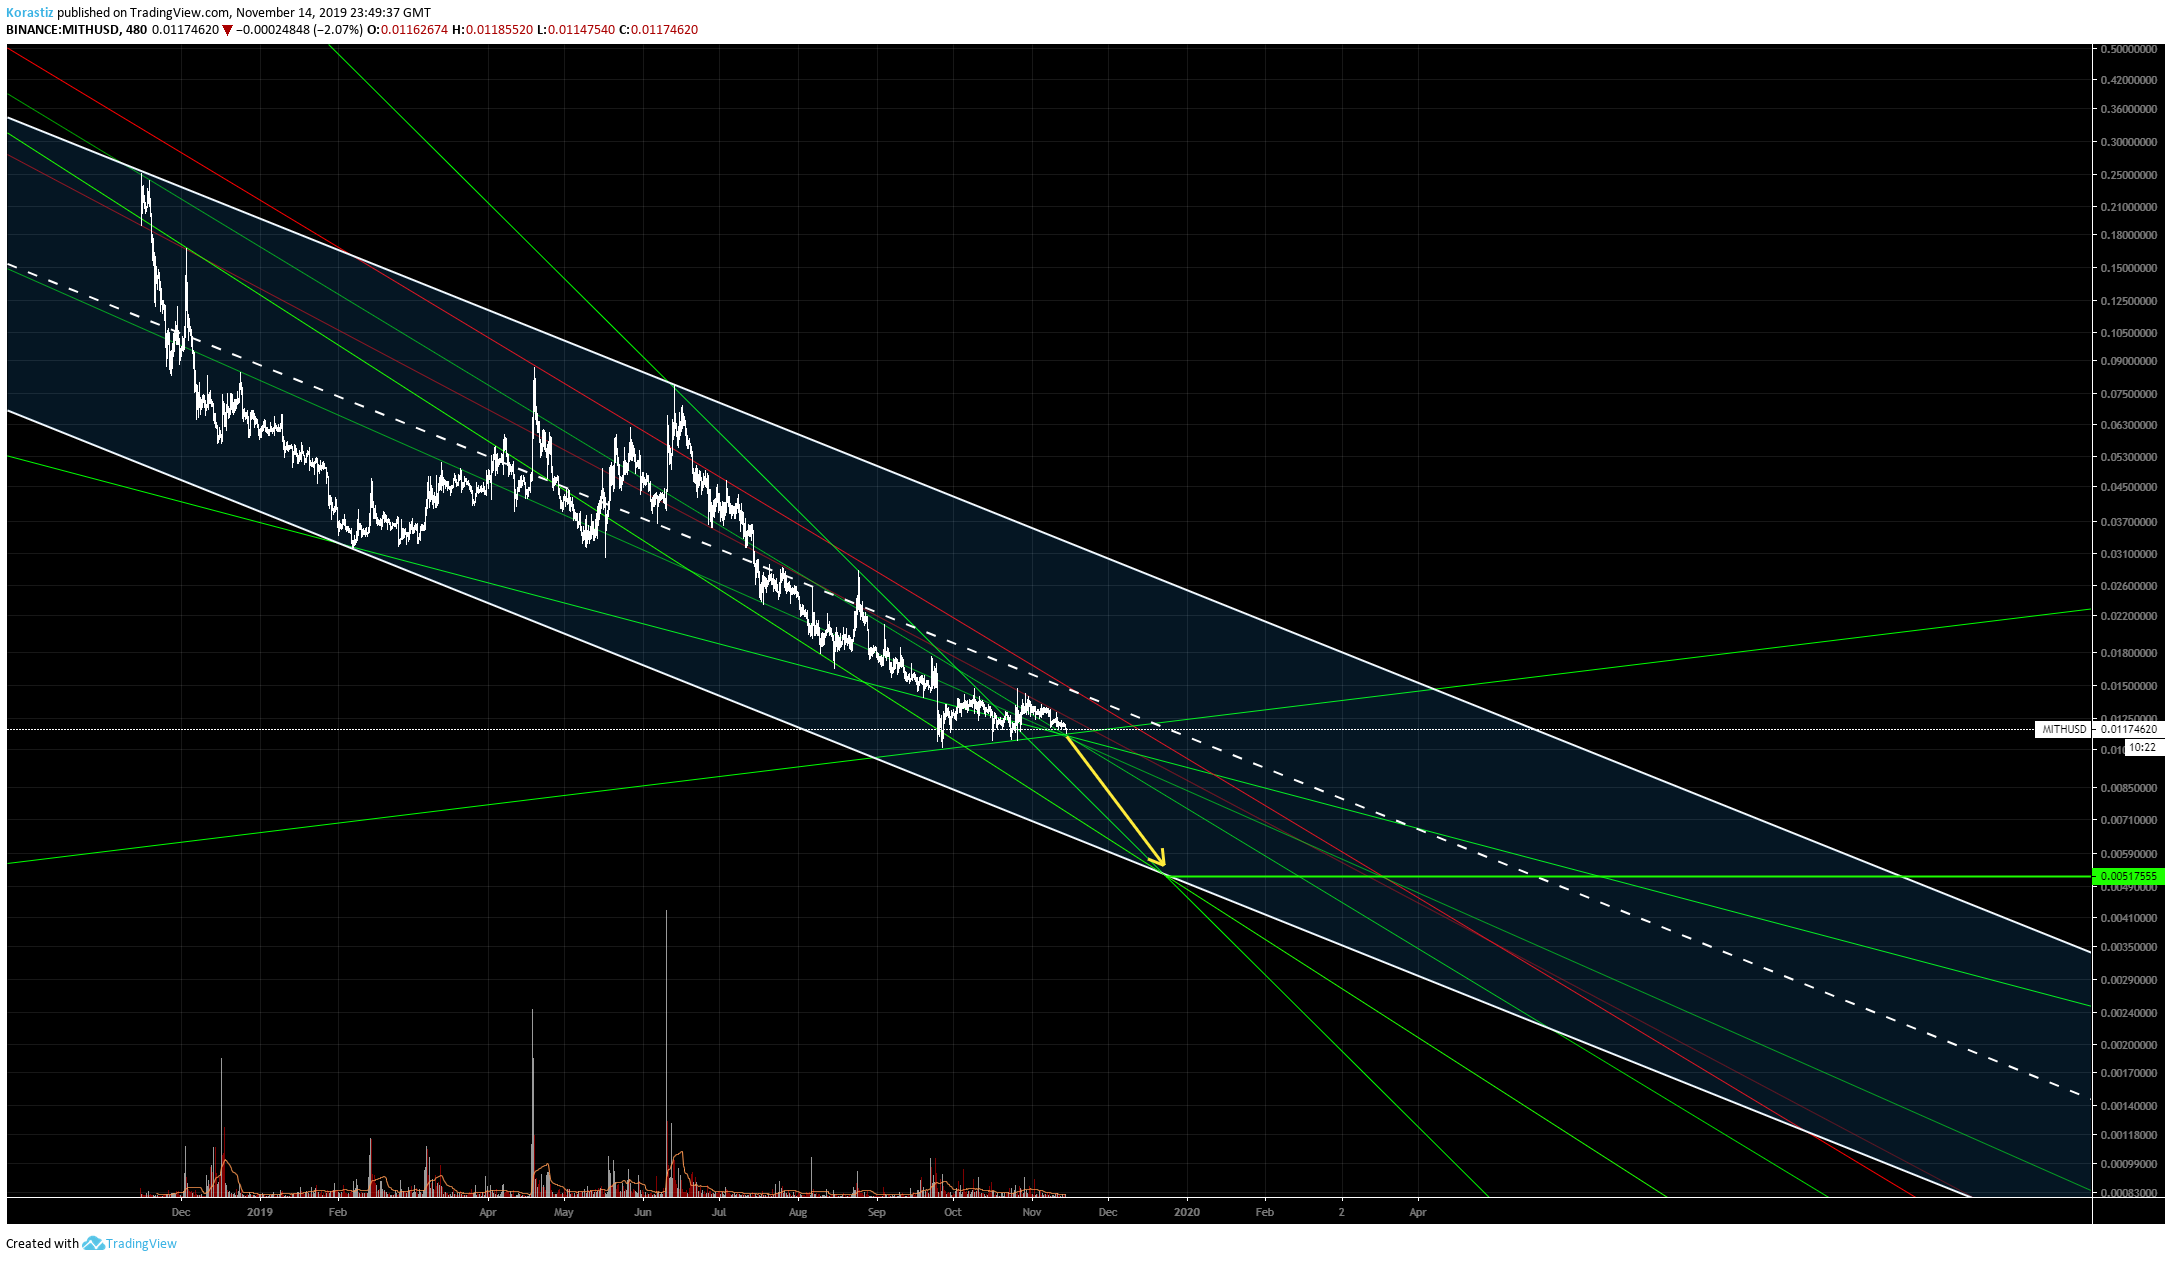Click the 0.00140000 price axis label
Screen dimensions: 2172x1261
[x=2129, y=1106]
